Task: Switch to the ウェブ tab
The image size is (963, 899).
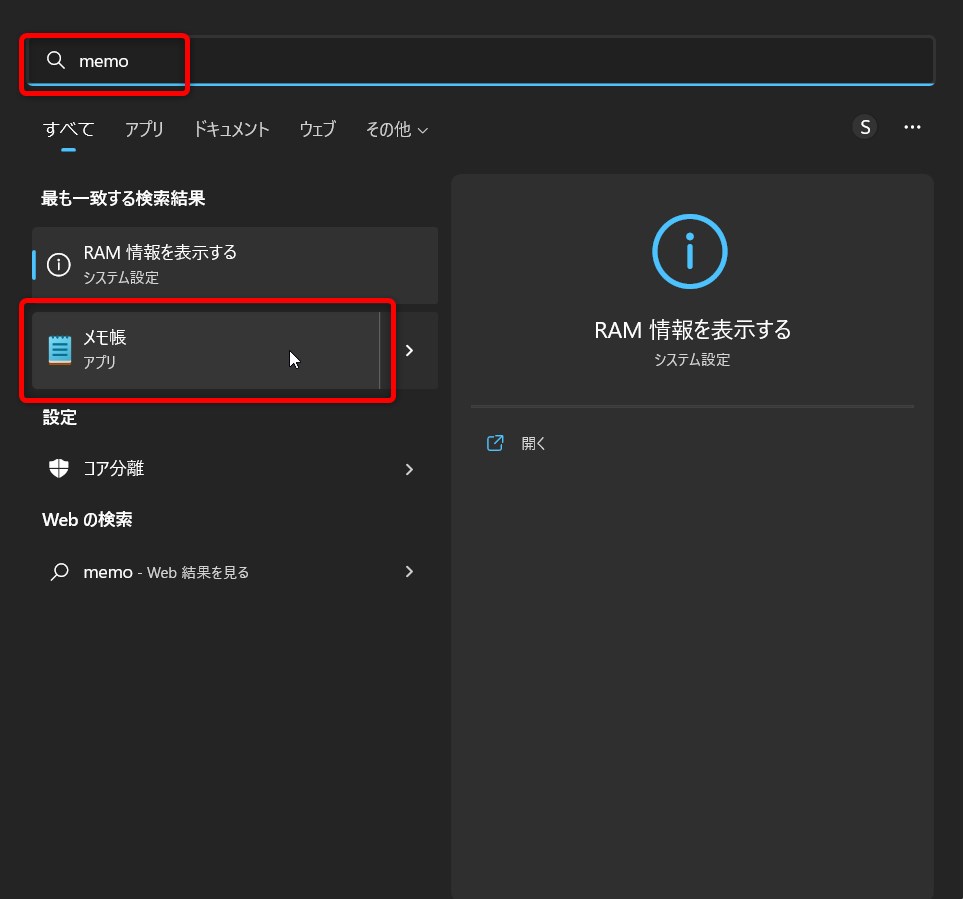Action: (x=318, y=129)
